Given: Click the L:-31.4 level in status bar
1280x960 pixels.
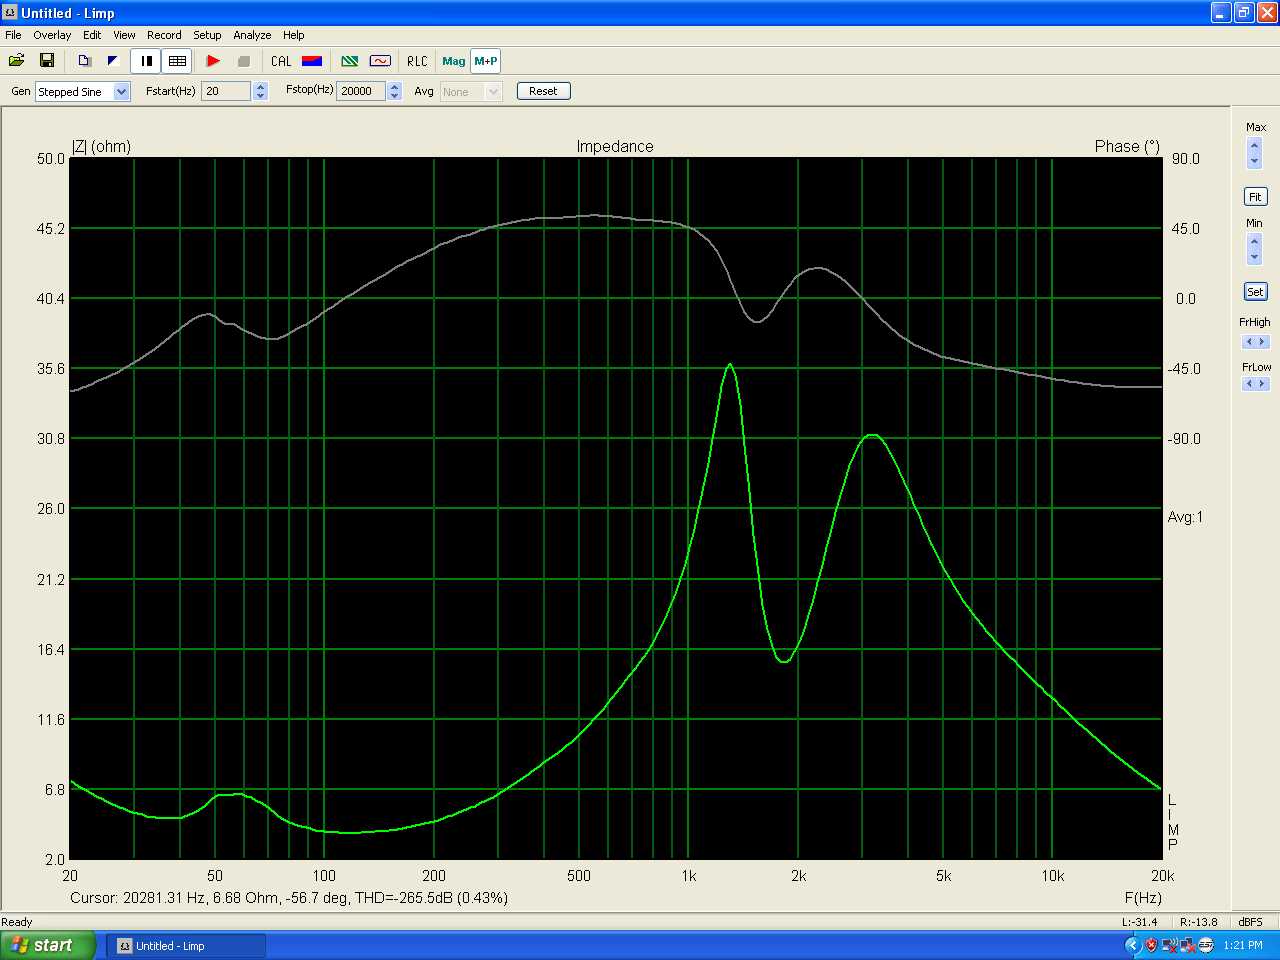Looking at the screenshot, I should click(1139, 922).
